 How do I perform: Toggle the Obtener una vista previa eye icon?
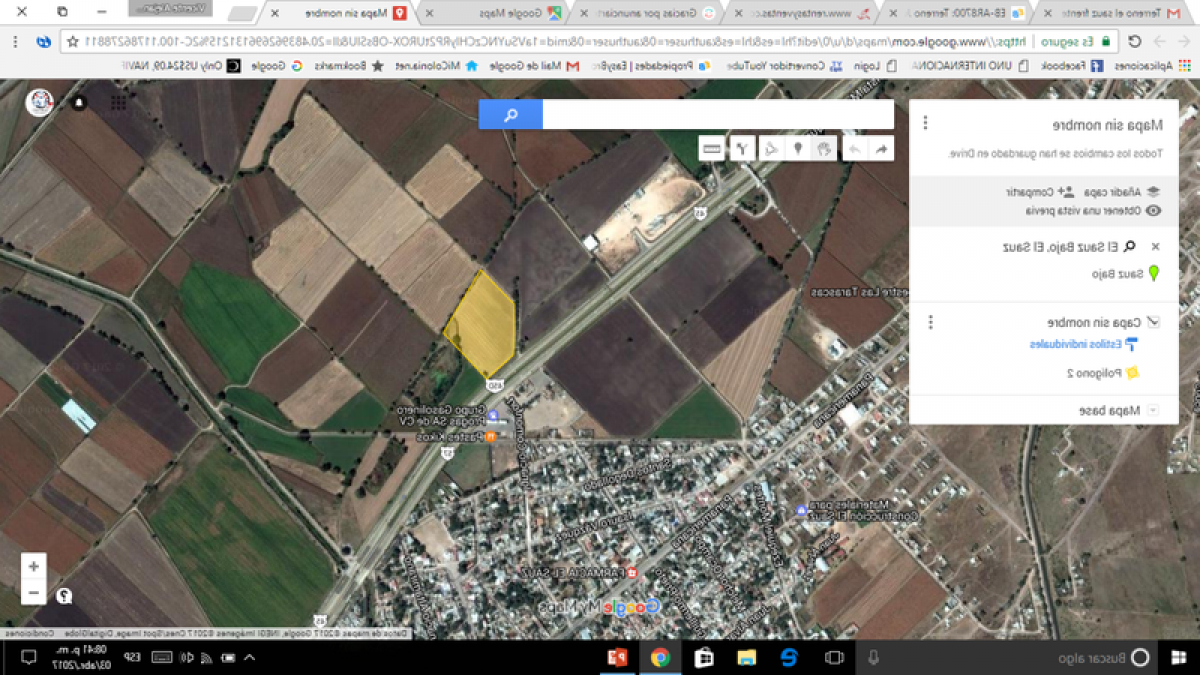tap(1154, 210)
